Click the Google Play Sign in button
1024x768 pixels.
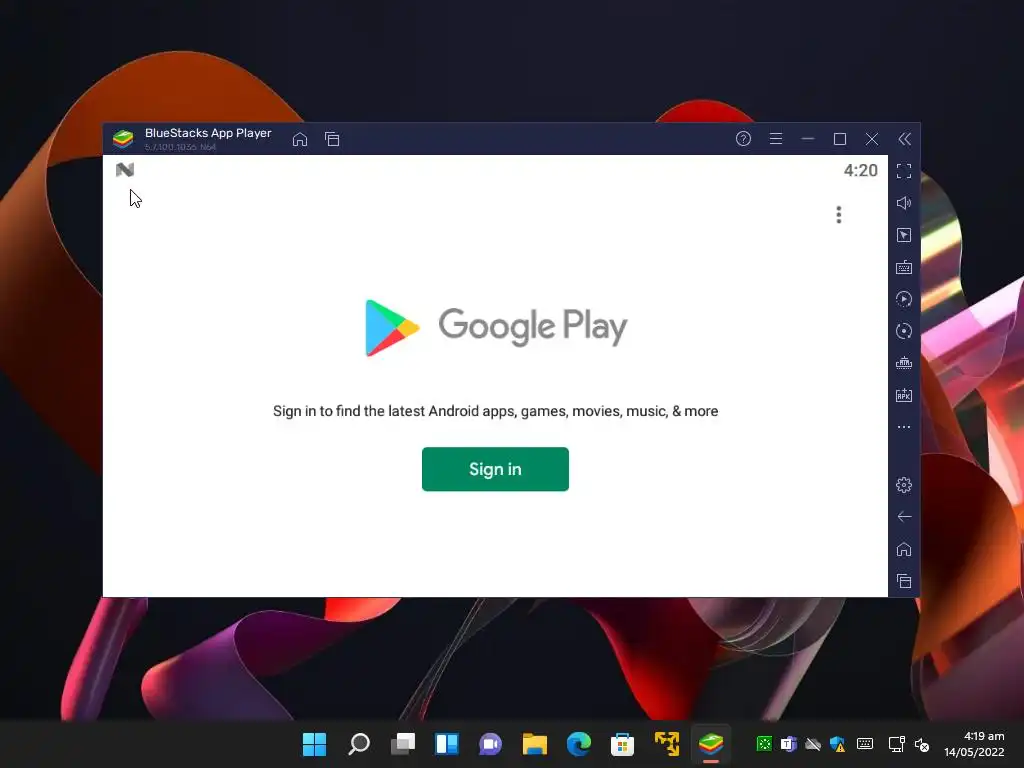pos(495,469)
